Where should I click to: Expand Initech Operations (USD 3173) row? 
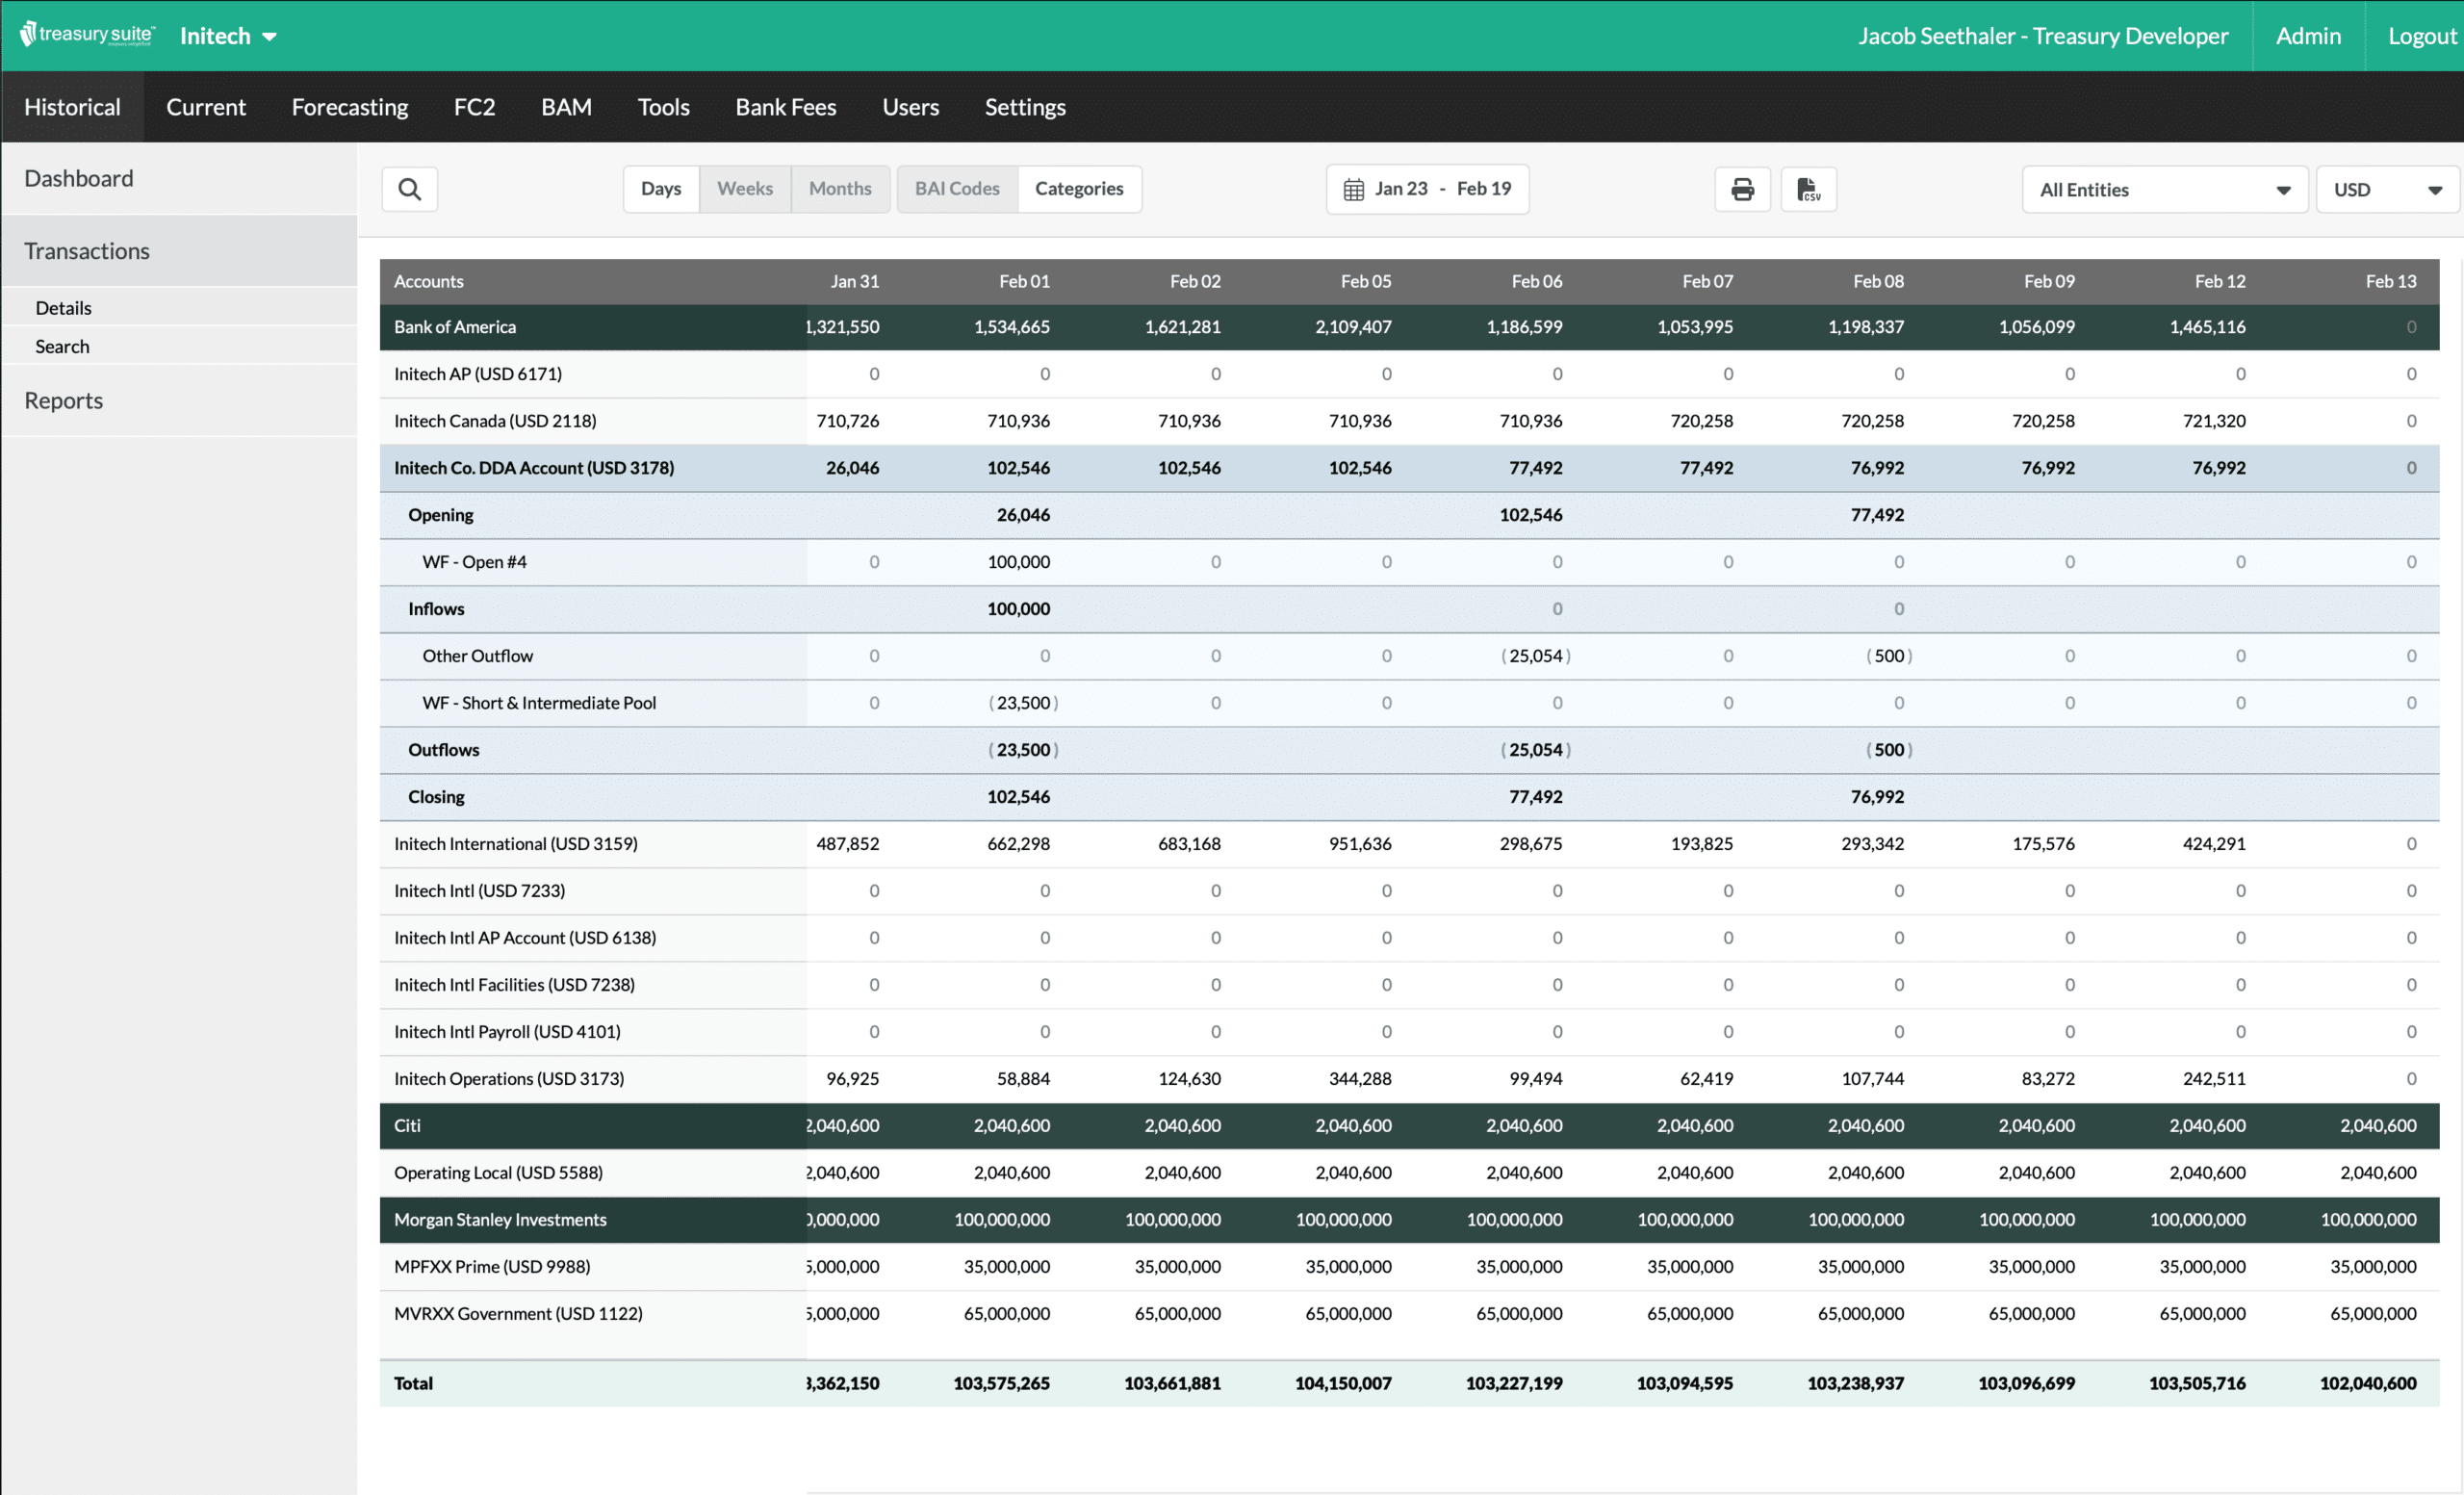coord(1409,1079)
